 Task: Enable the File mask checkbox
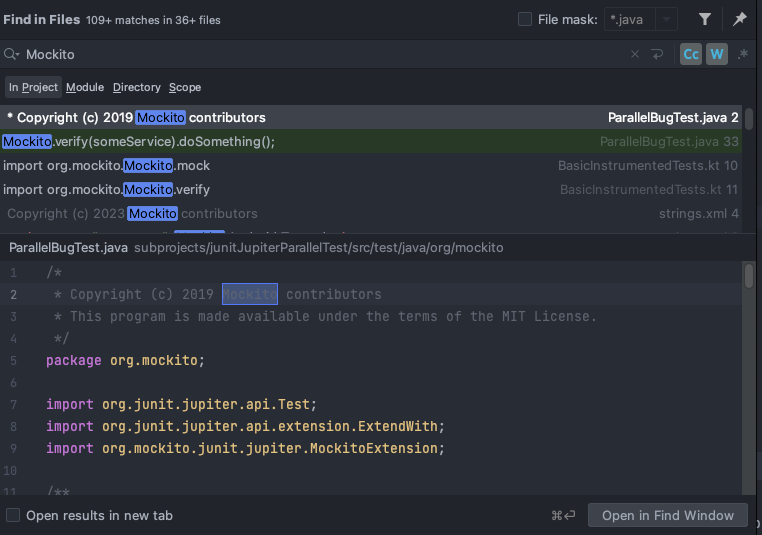click(525, 19)
